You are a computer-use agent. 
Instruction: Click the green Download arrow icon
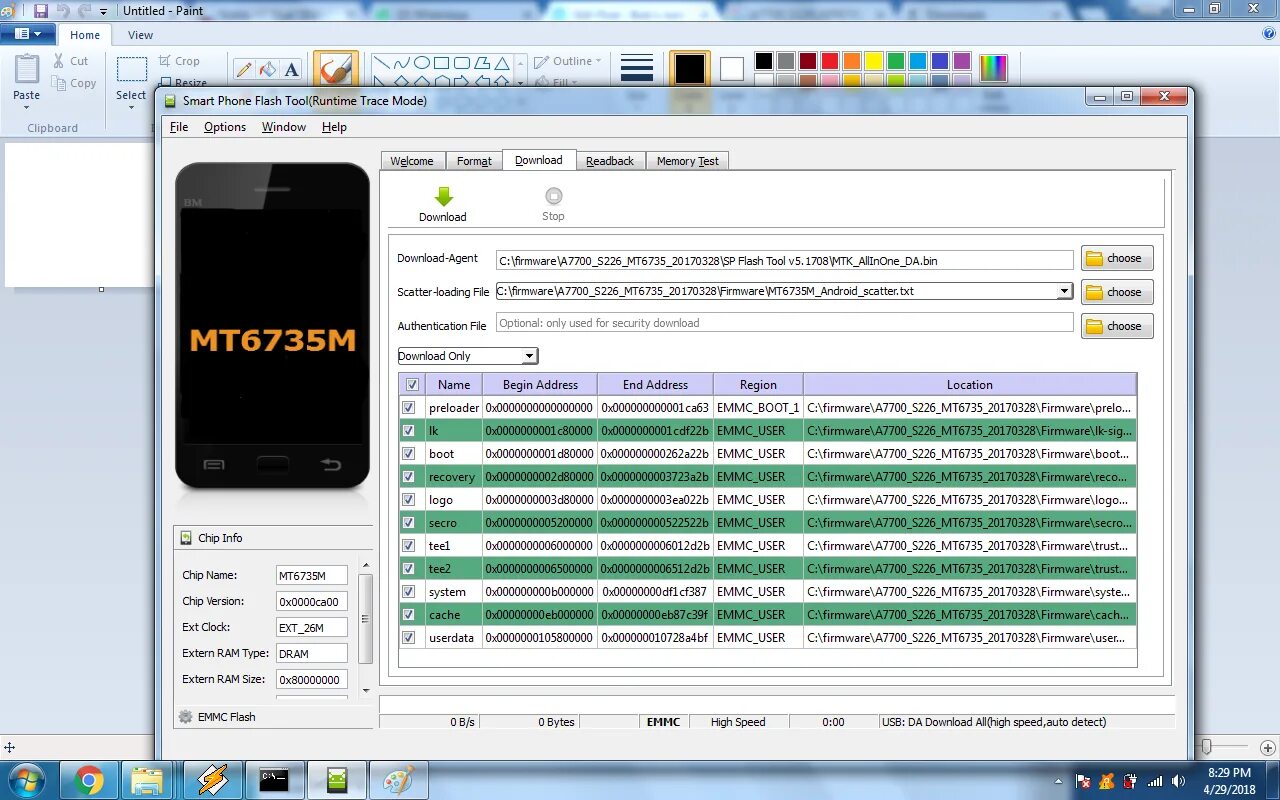click(444, 197)
